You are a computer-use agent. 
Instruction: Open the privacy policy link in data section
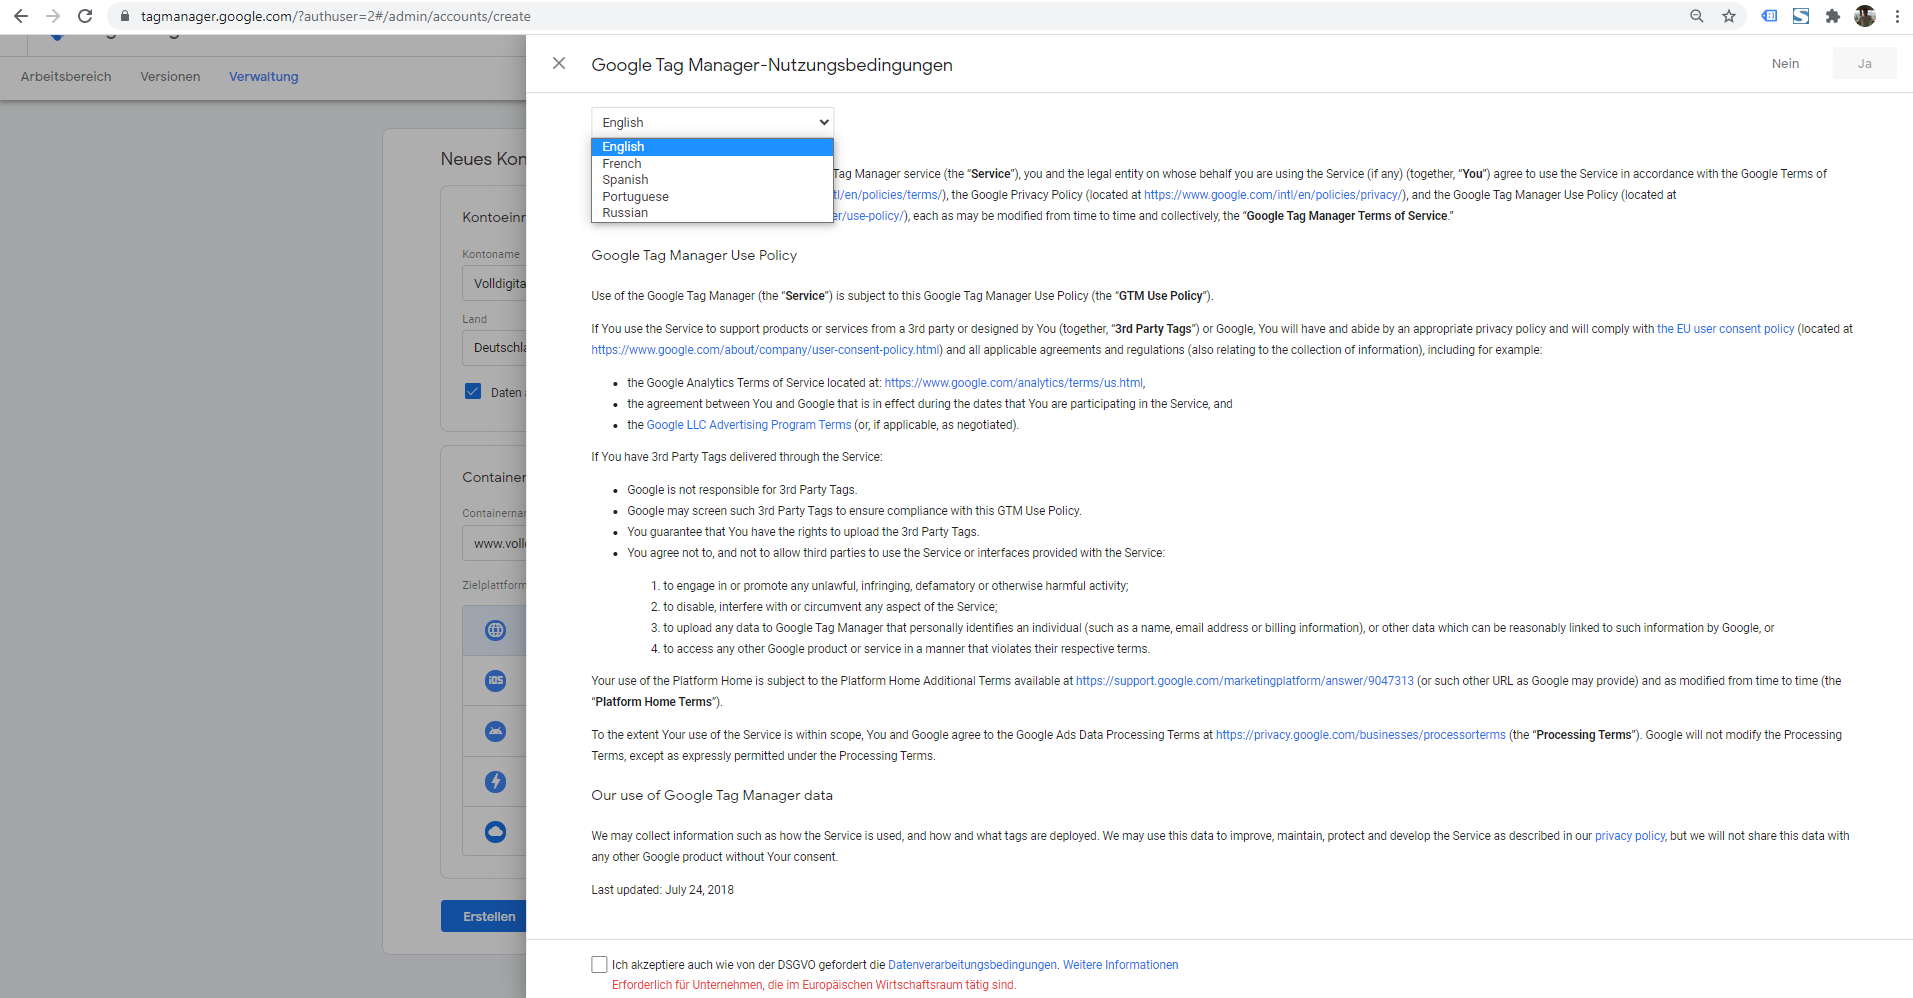coord(1630,836)
